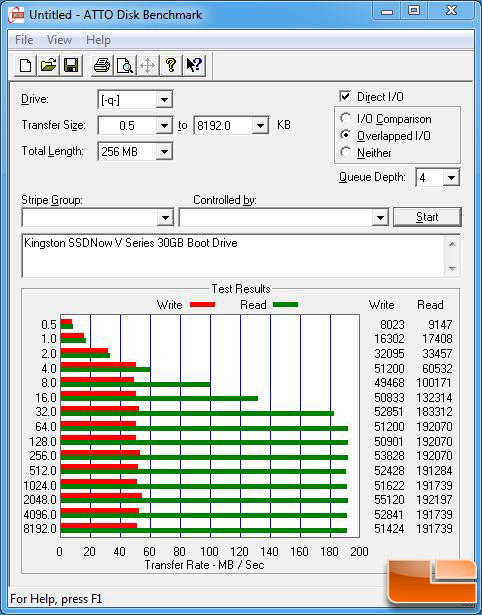Screen dimensions: 482x615
Task: Open the Drive dropdown
Action: (x=164, y=100)
